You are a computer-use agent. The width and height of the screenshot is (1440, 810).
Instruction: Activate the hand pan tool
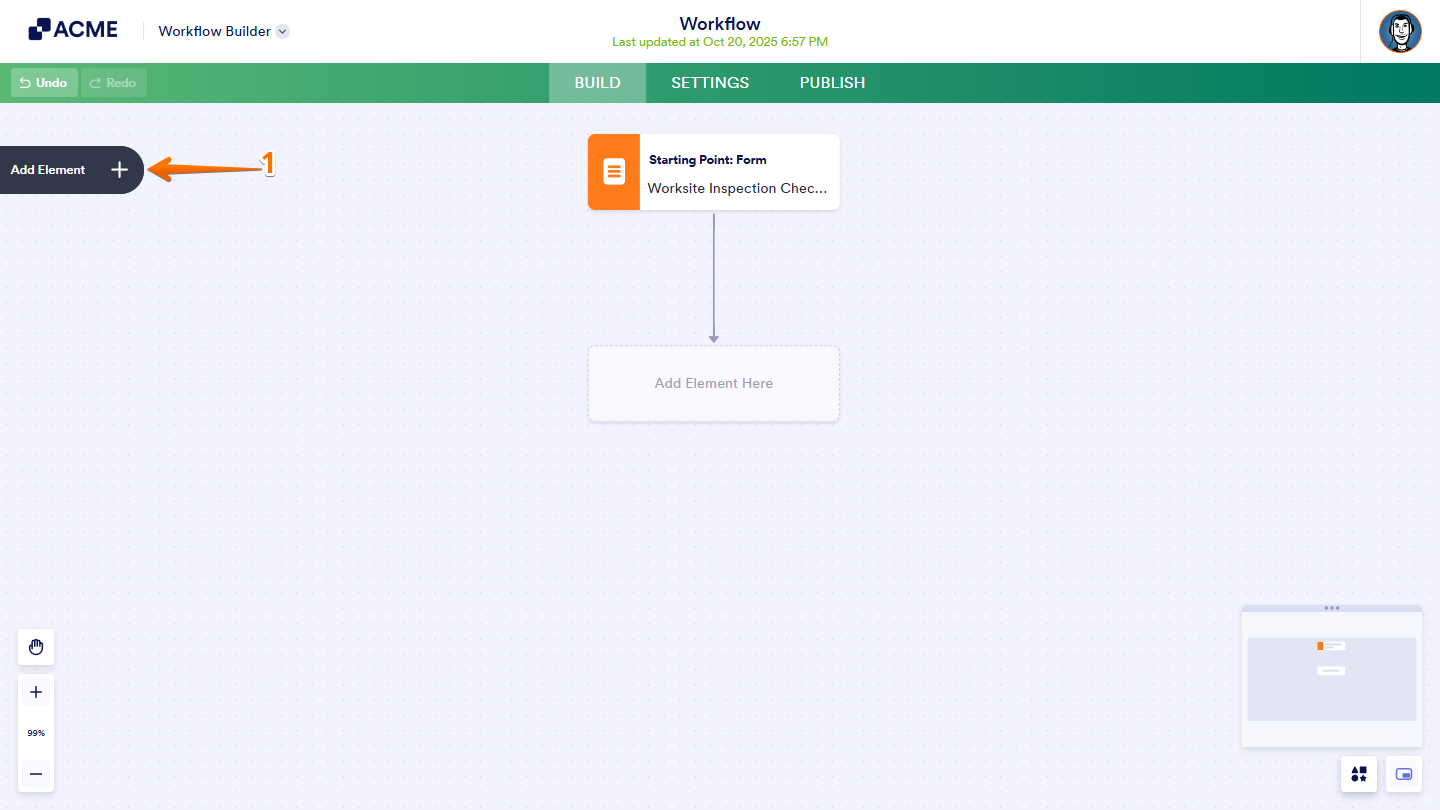[x=36, y=647]
